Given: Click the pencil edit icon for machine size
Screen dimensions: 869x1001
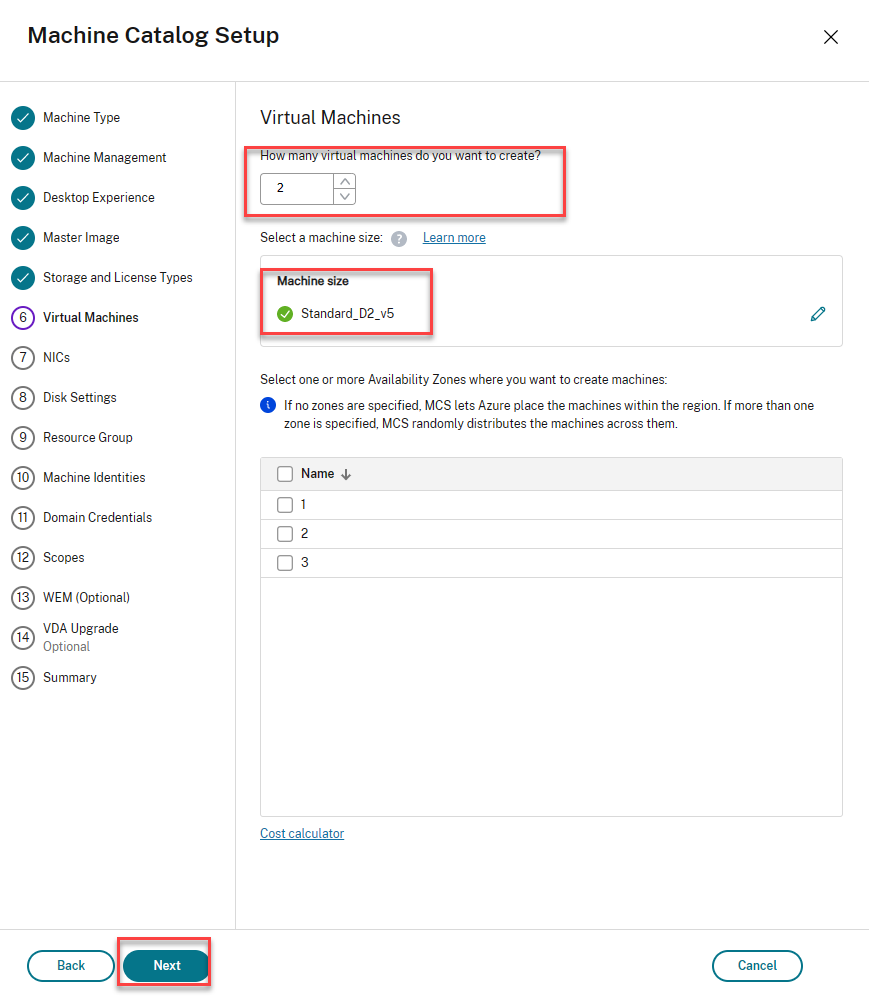Looking at the screenshot, I should pos(818,314).
